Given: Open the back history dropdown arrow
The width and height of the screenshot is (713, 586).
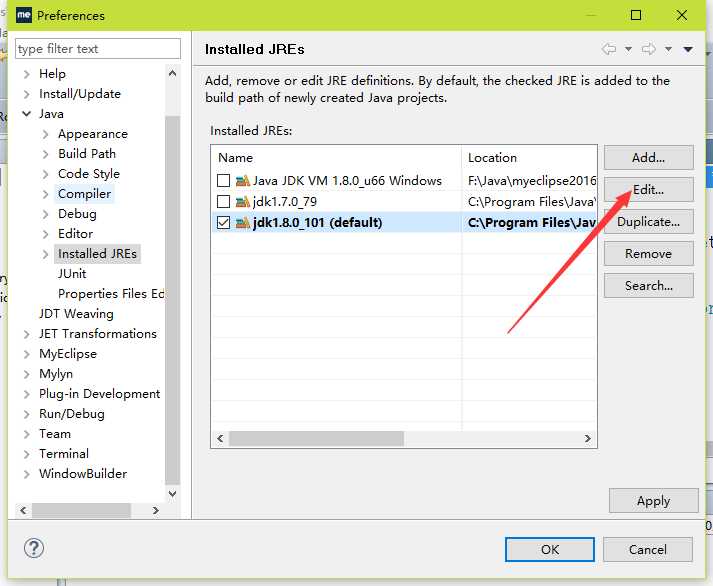Looking at the screenshot, I should pyautogui.click(x=628, y=49).
